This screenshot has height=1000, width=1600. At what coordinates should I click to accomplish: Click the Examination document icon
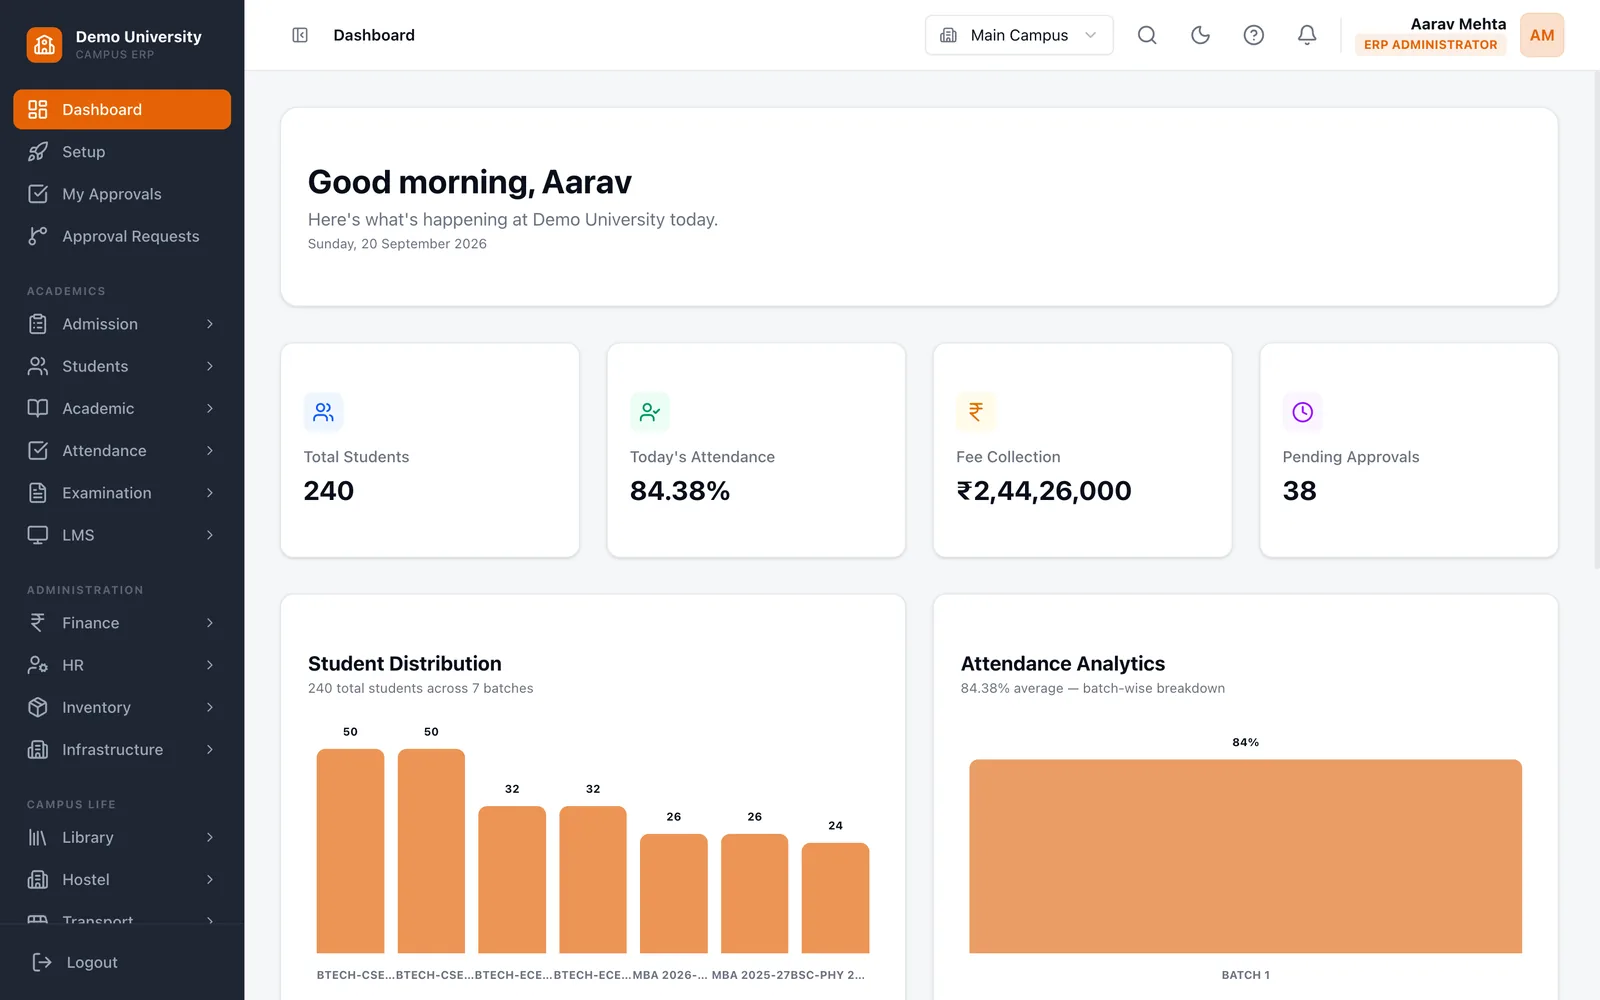point(38,493)
